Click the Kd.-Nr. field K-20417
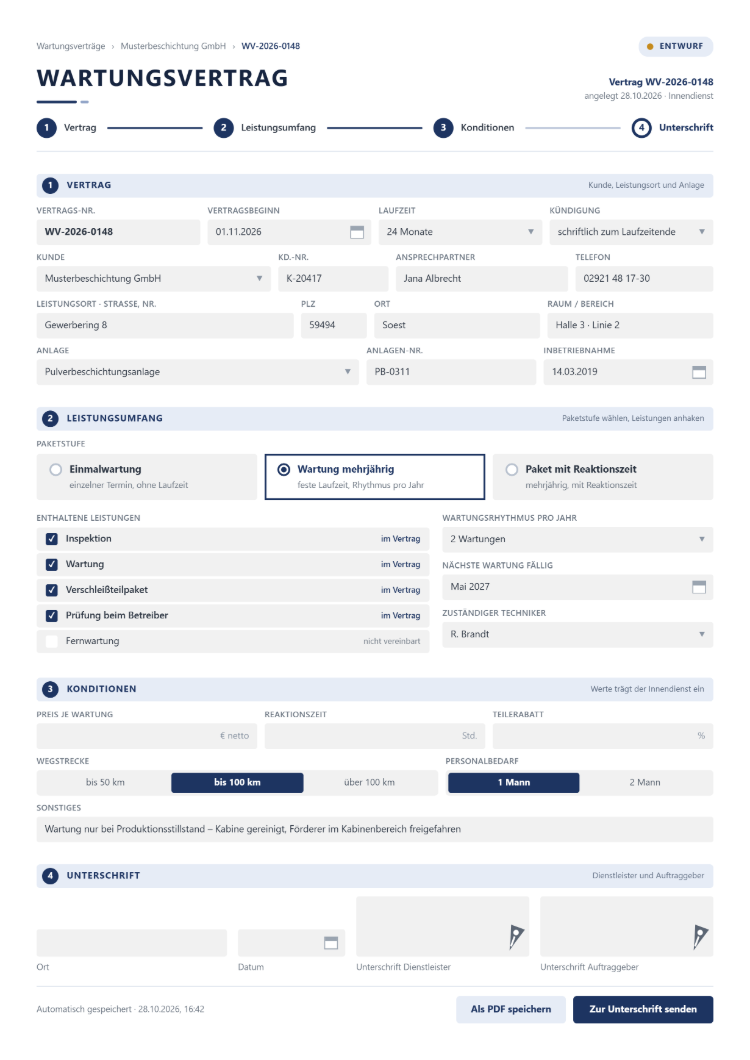The image size is (750, 1060). pos(333,279)
